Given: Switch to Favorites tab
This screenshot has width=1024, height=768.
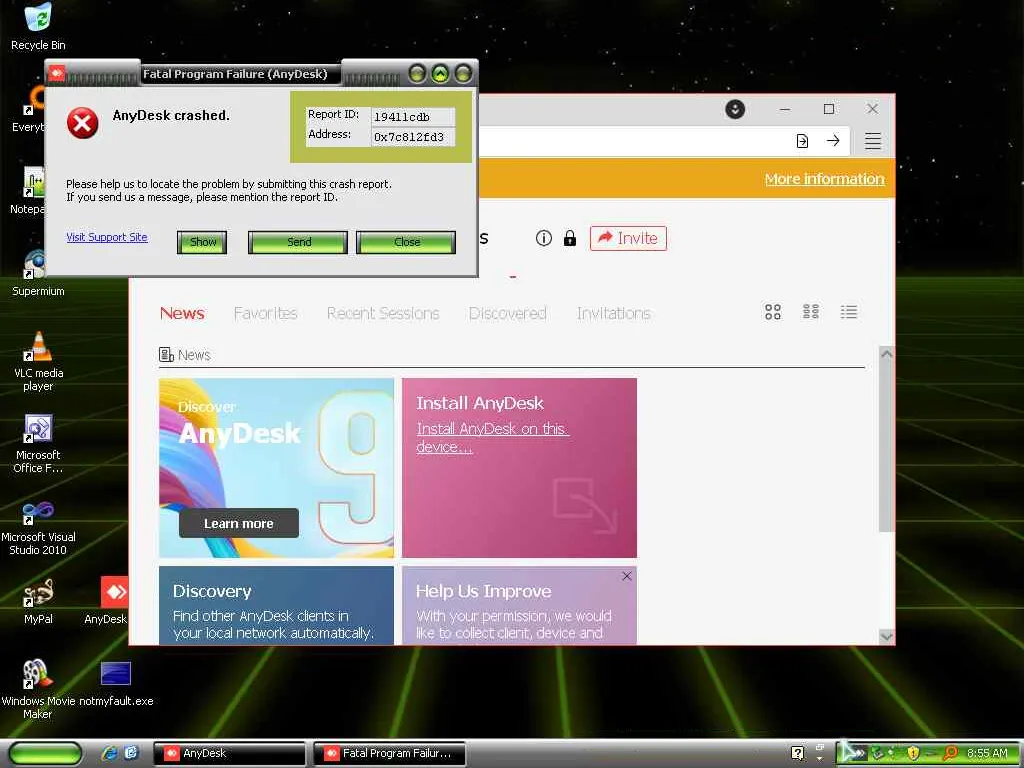Looking at the screenshot, I should [x=265, y=313].
